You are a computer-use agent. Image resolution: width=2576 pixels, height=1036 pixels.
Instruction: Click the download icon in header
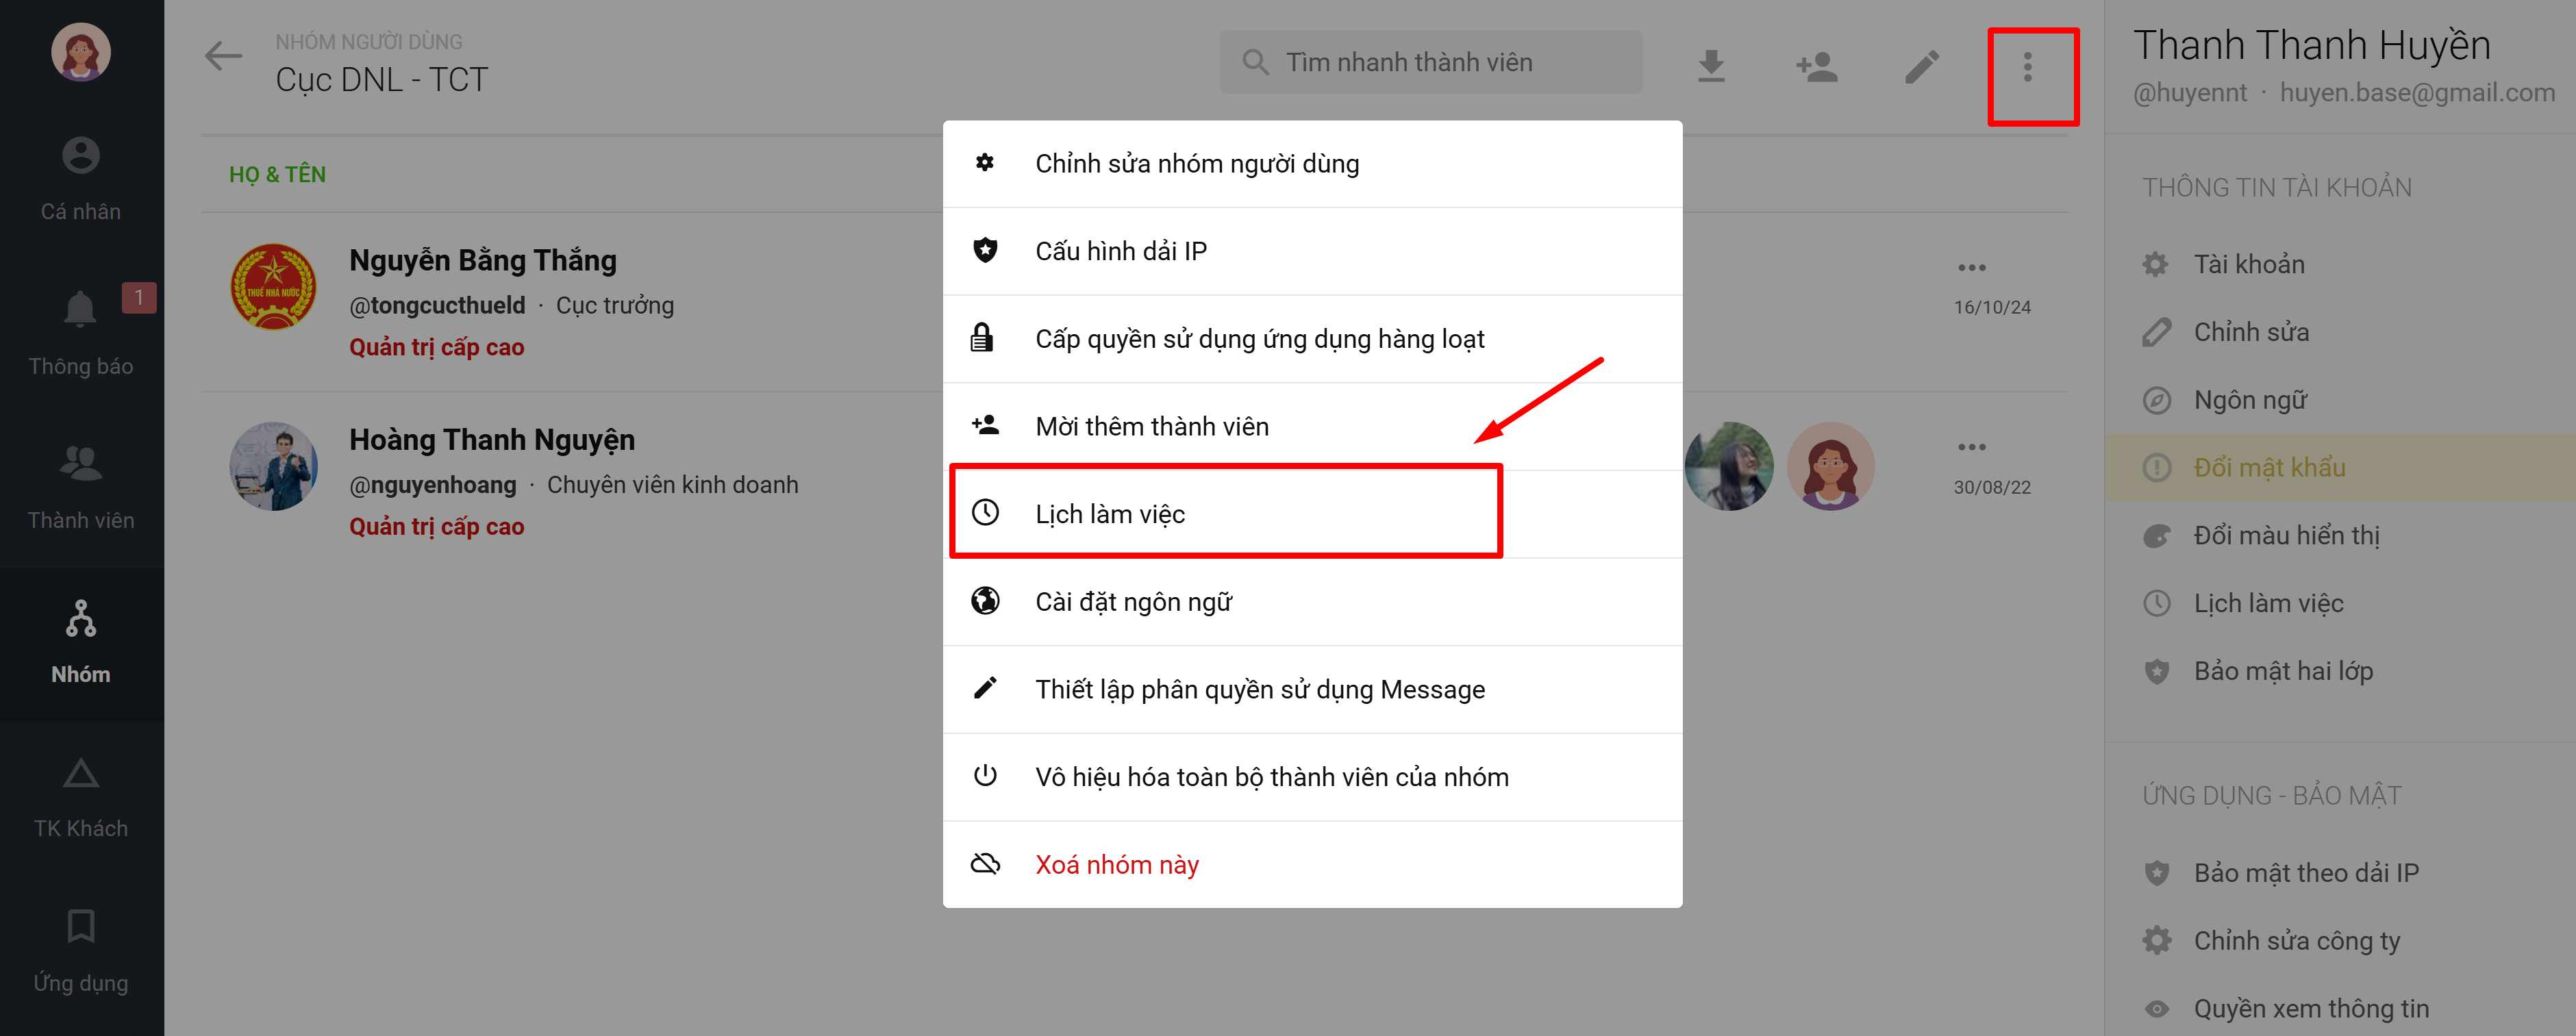pos(1711,66)
